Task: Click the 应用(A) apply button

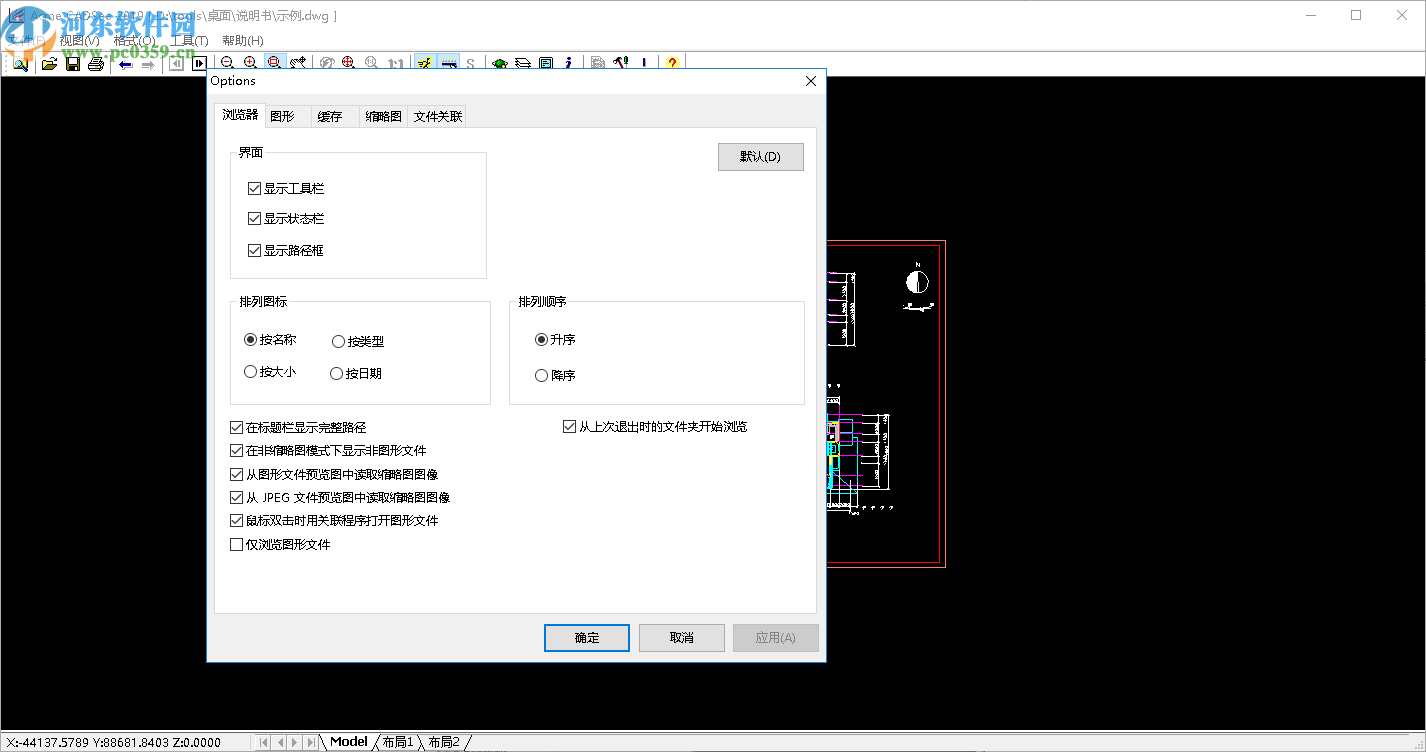Action: (x=776, y=637)
